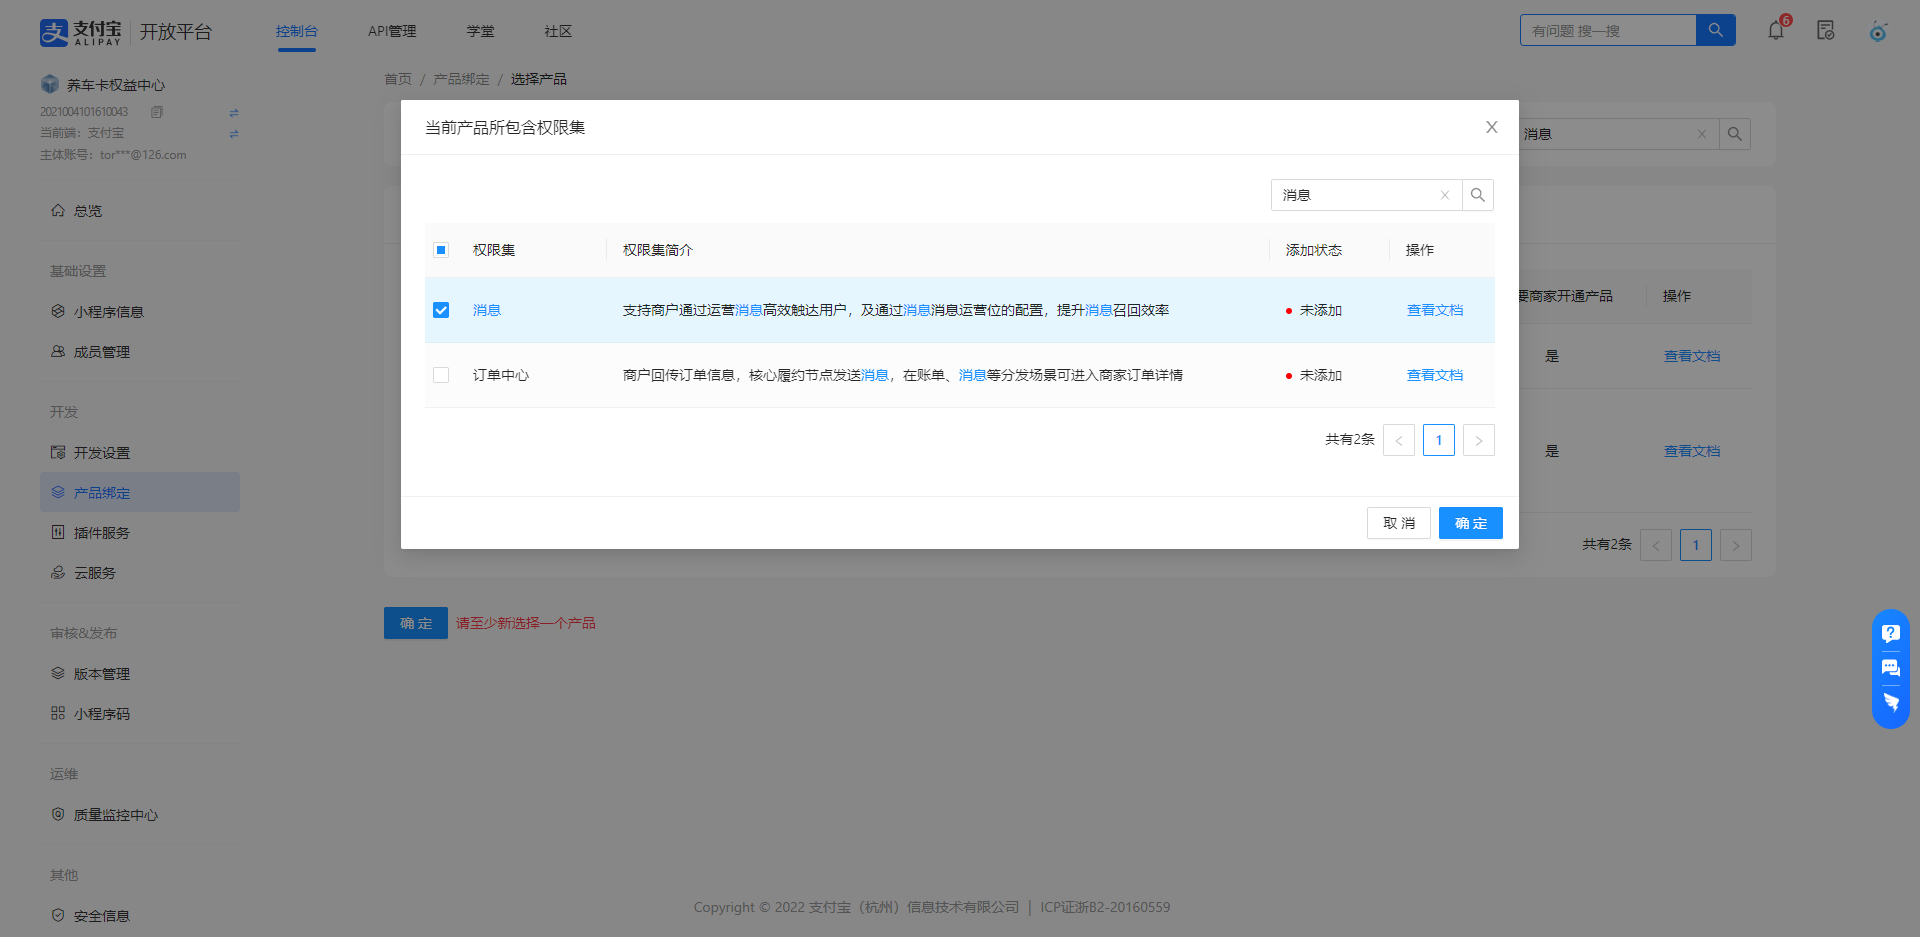The image size is (1920, 937).
Task: Click the top bar search magnifier button
Action: (x=1715, y=30)
